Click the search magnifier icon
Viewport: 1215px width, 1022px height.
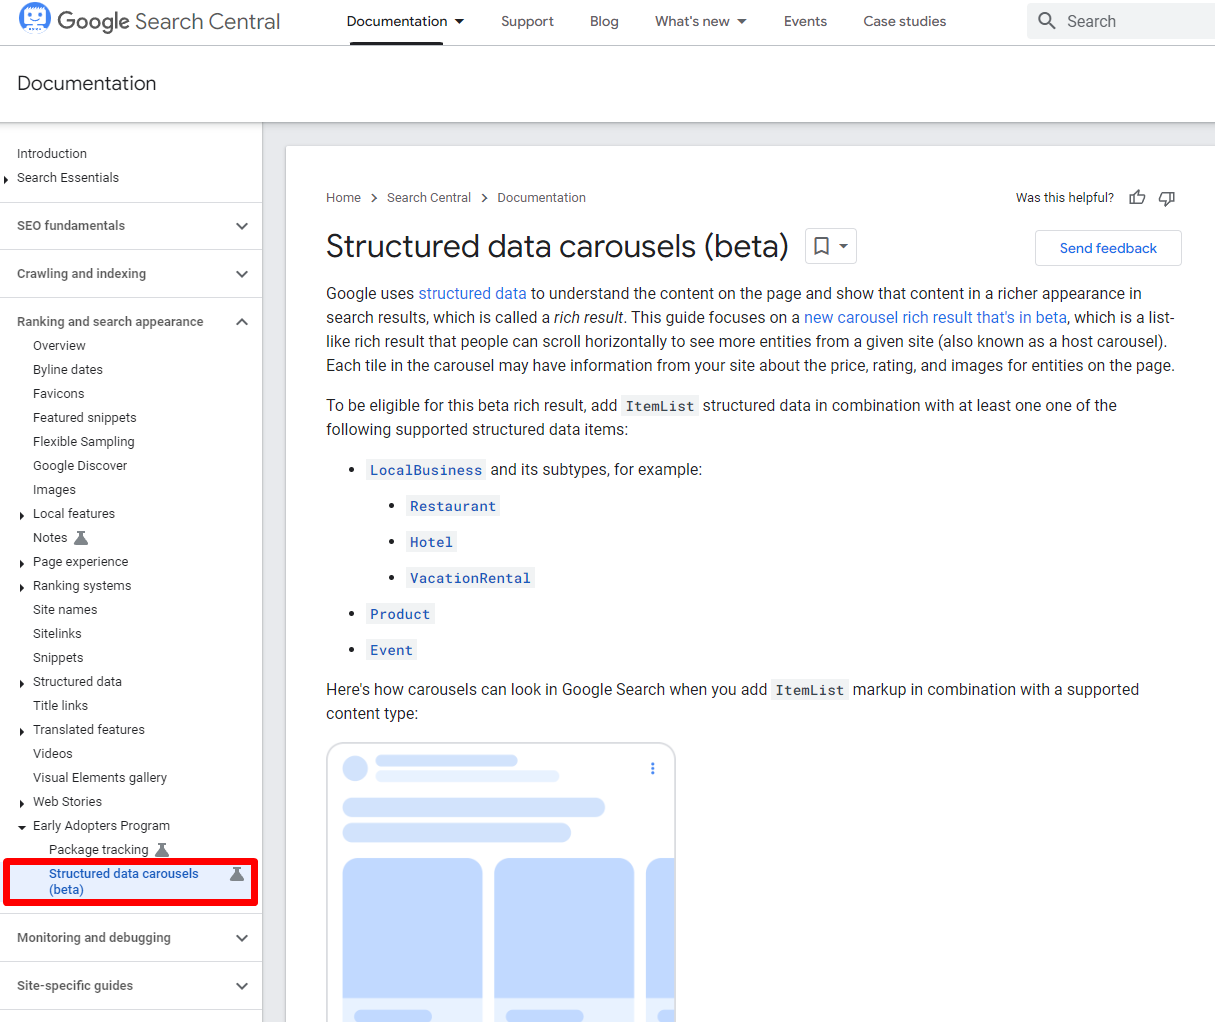[x=1047, y=21]
